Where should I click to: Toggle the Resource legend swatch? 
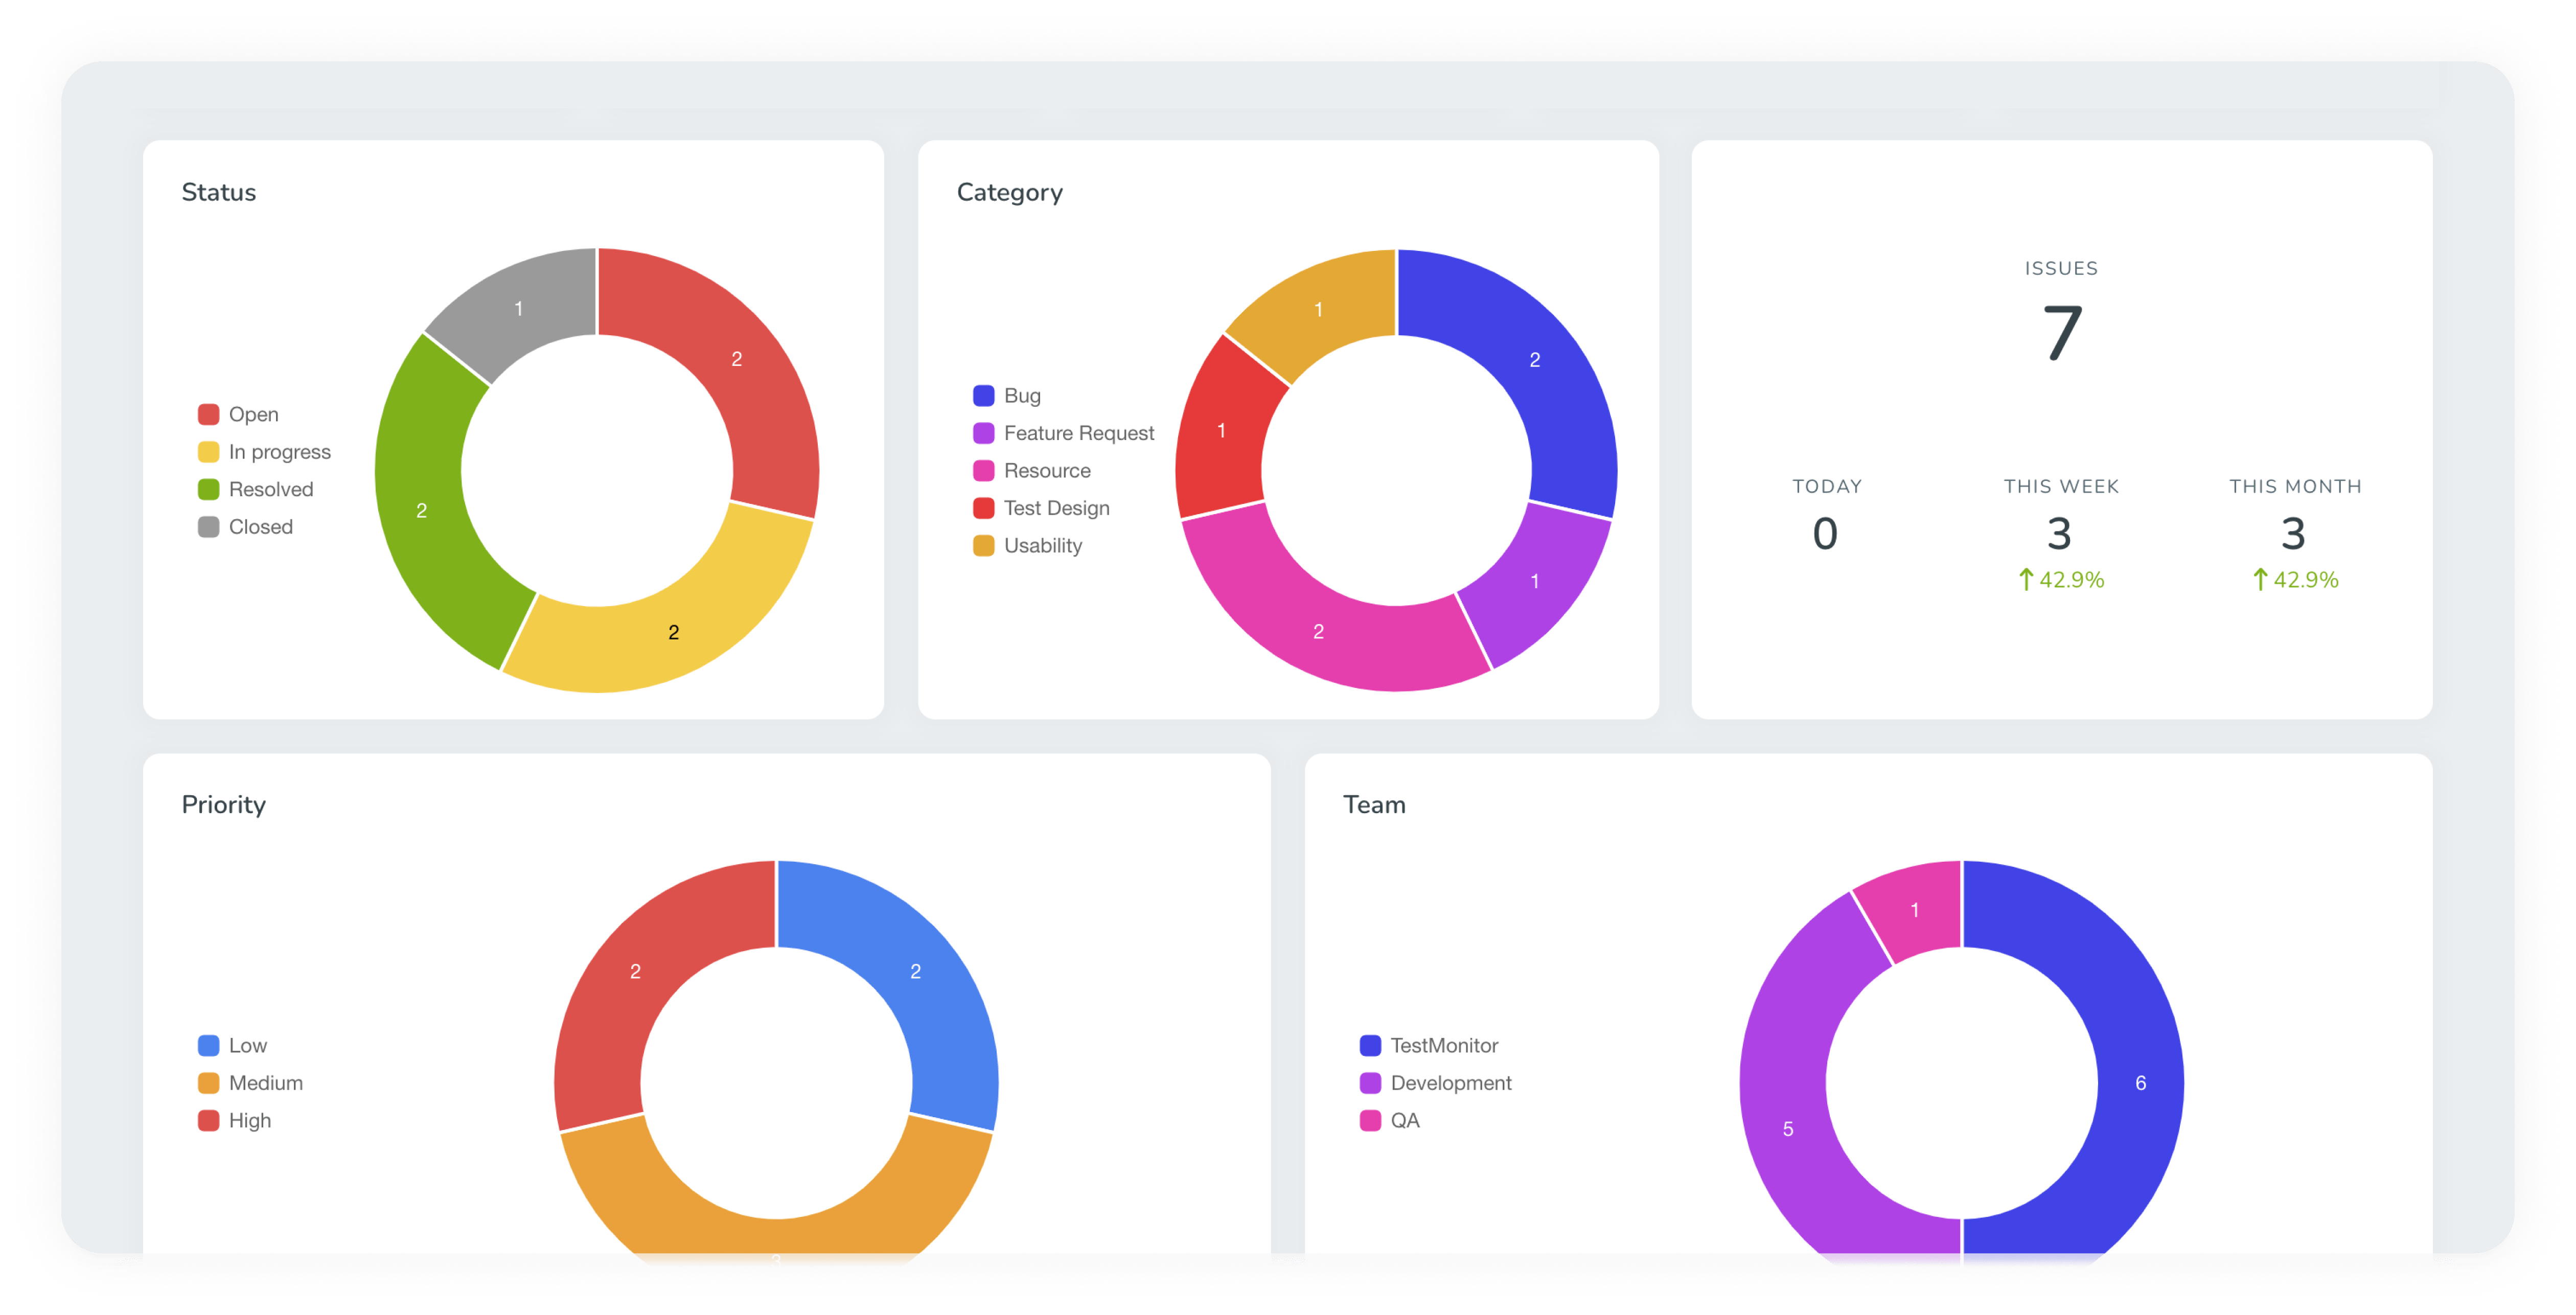coord(984,470)
